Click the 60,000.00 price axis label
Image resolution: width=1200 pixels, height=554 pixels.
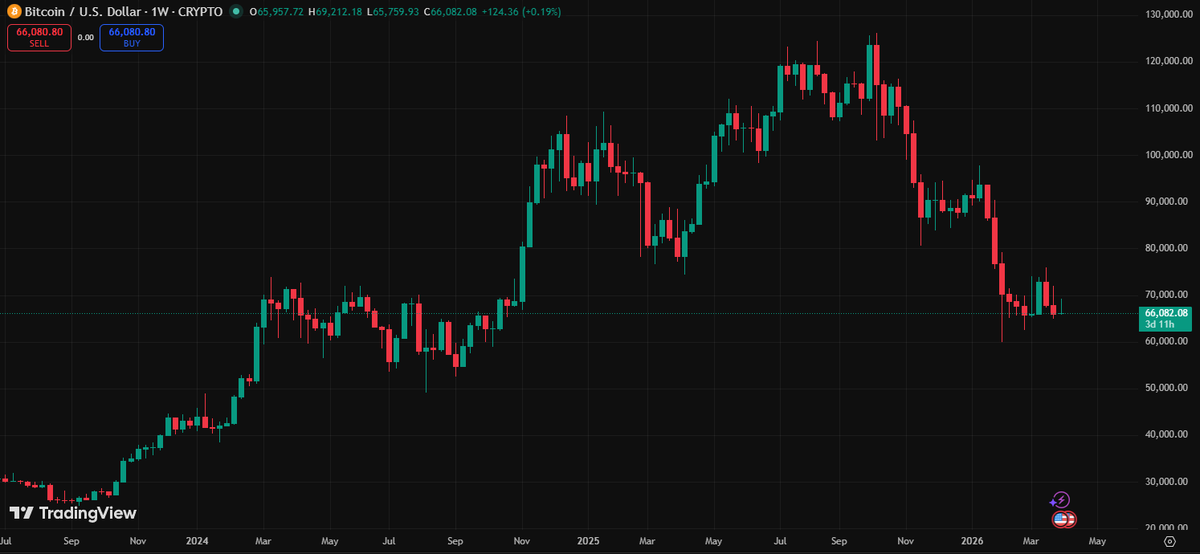1167,341
